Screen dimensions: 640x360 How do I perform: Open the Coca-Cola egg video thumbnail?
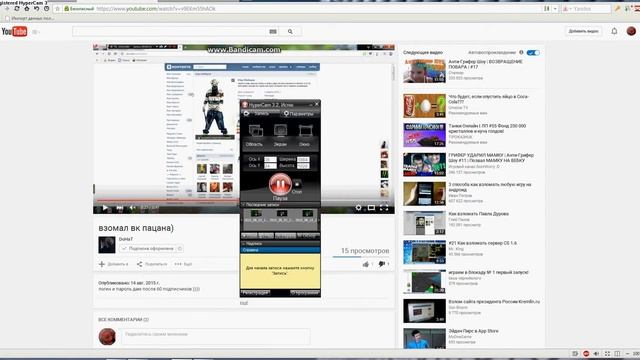click(x=424, y=106)
